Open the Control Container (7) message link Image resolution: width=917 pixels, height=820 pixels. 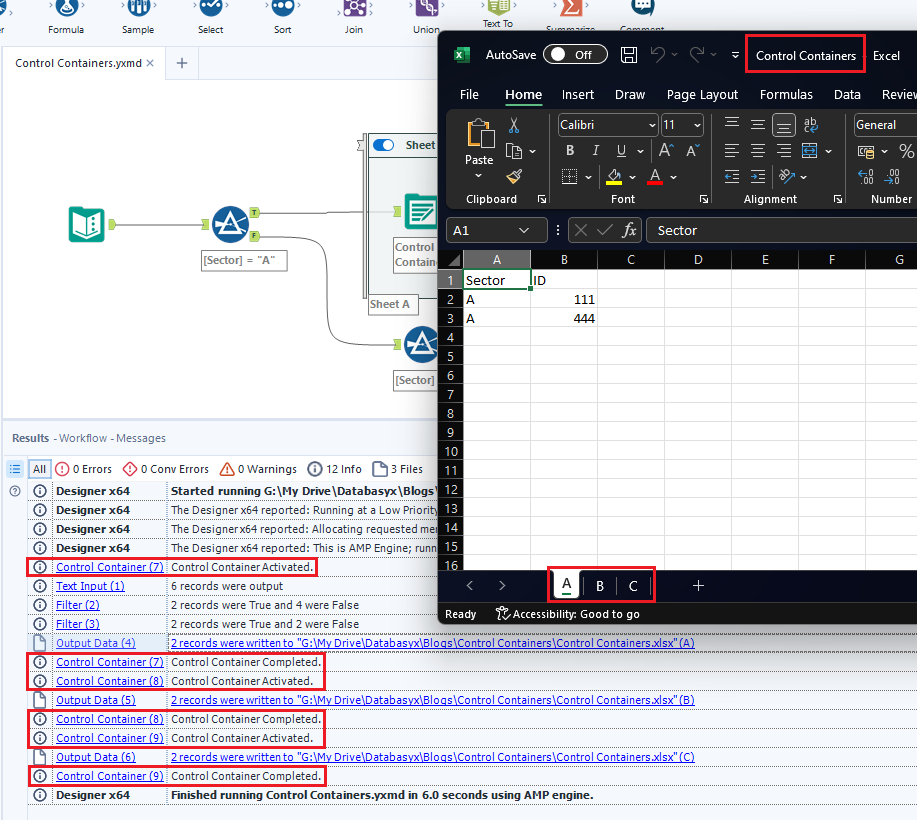point(109,566)
